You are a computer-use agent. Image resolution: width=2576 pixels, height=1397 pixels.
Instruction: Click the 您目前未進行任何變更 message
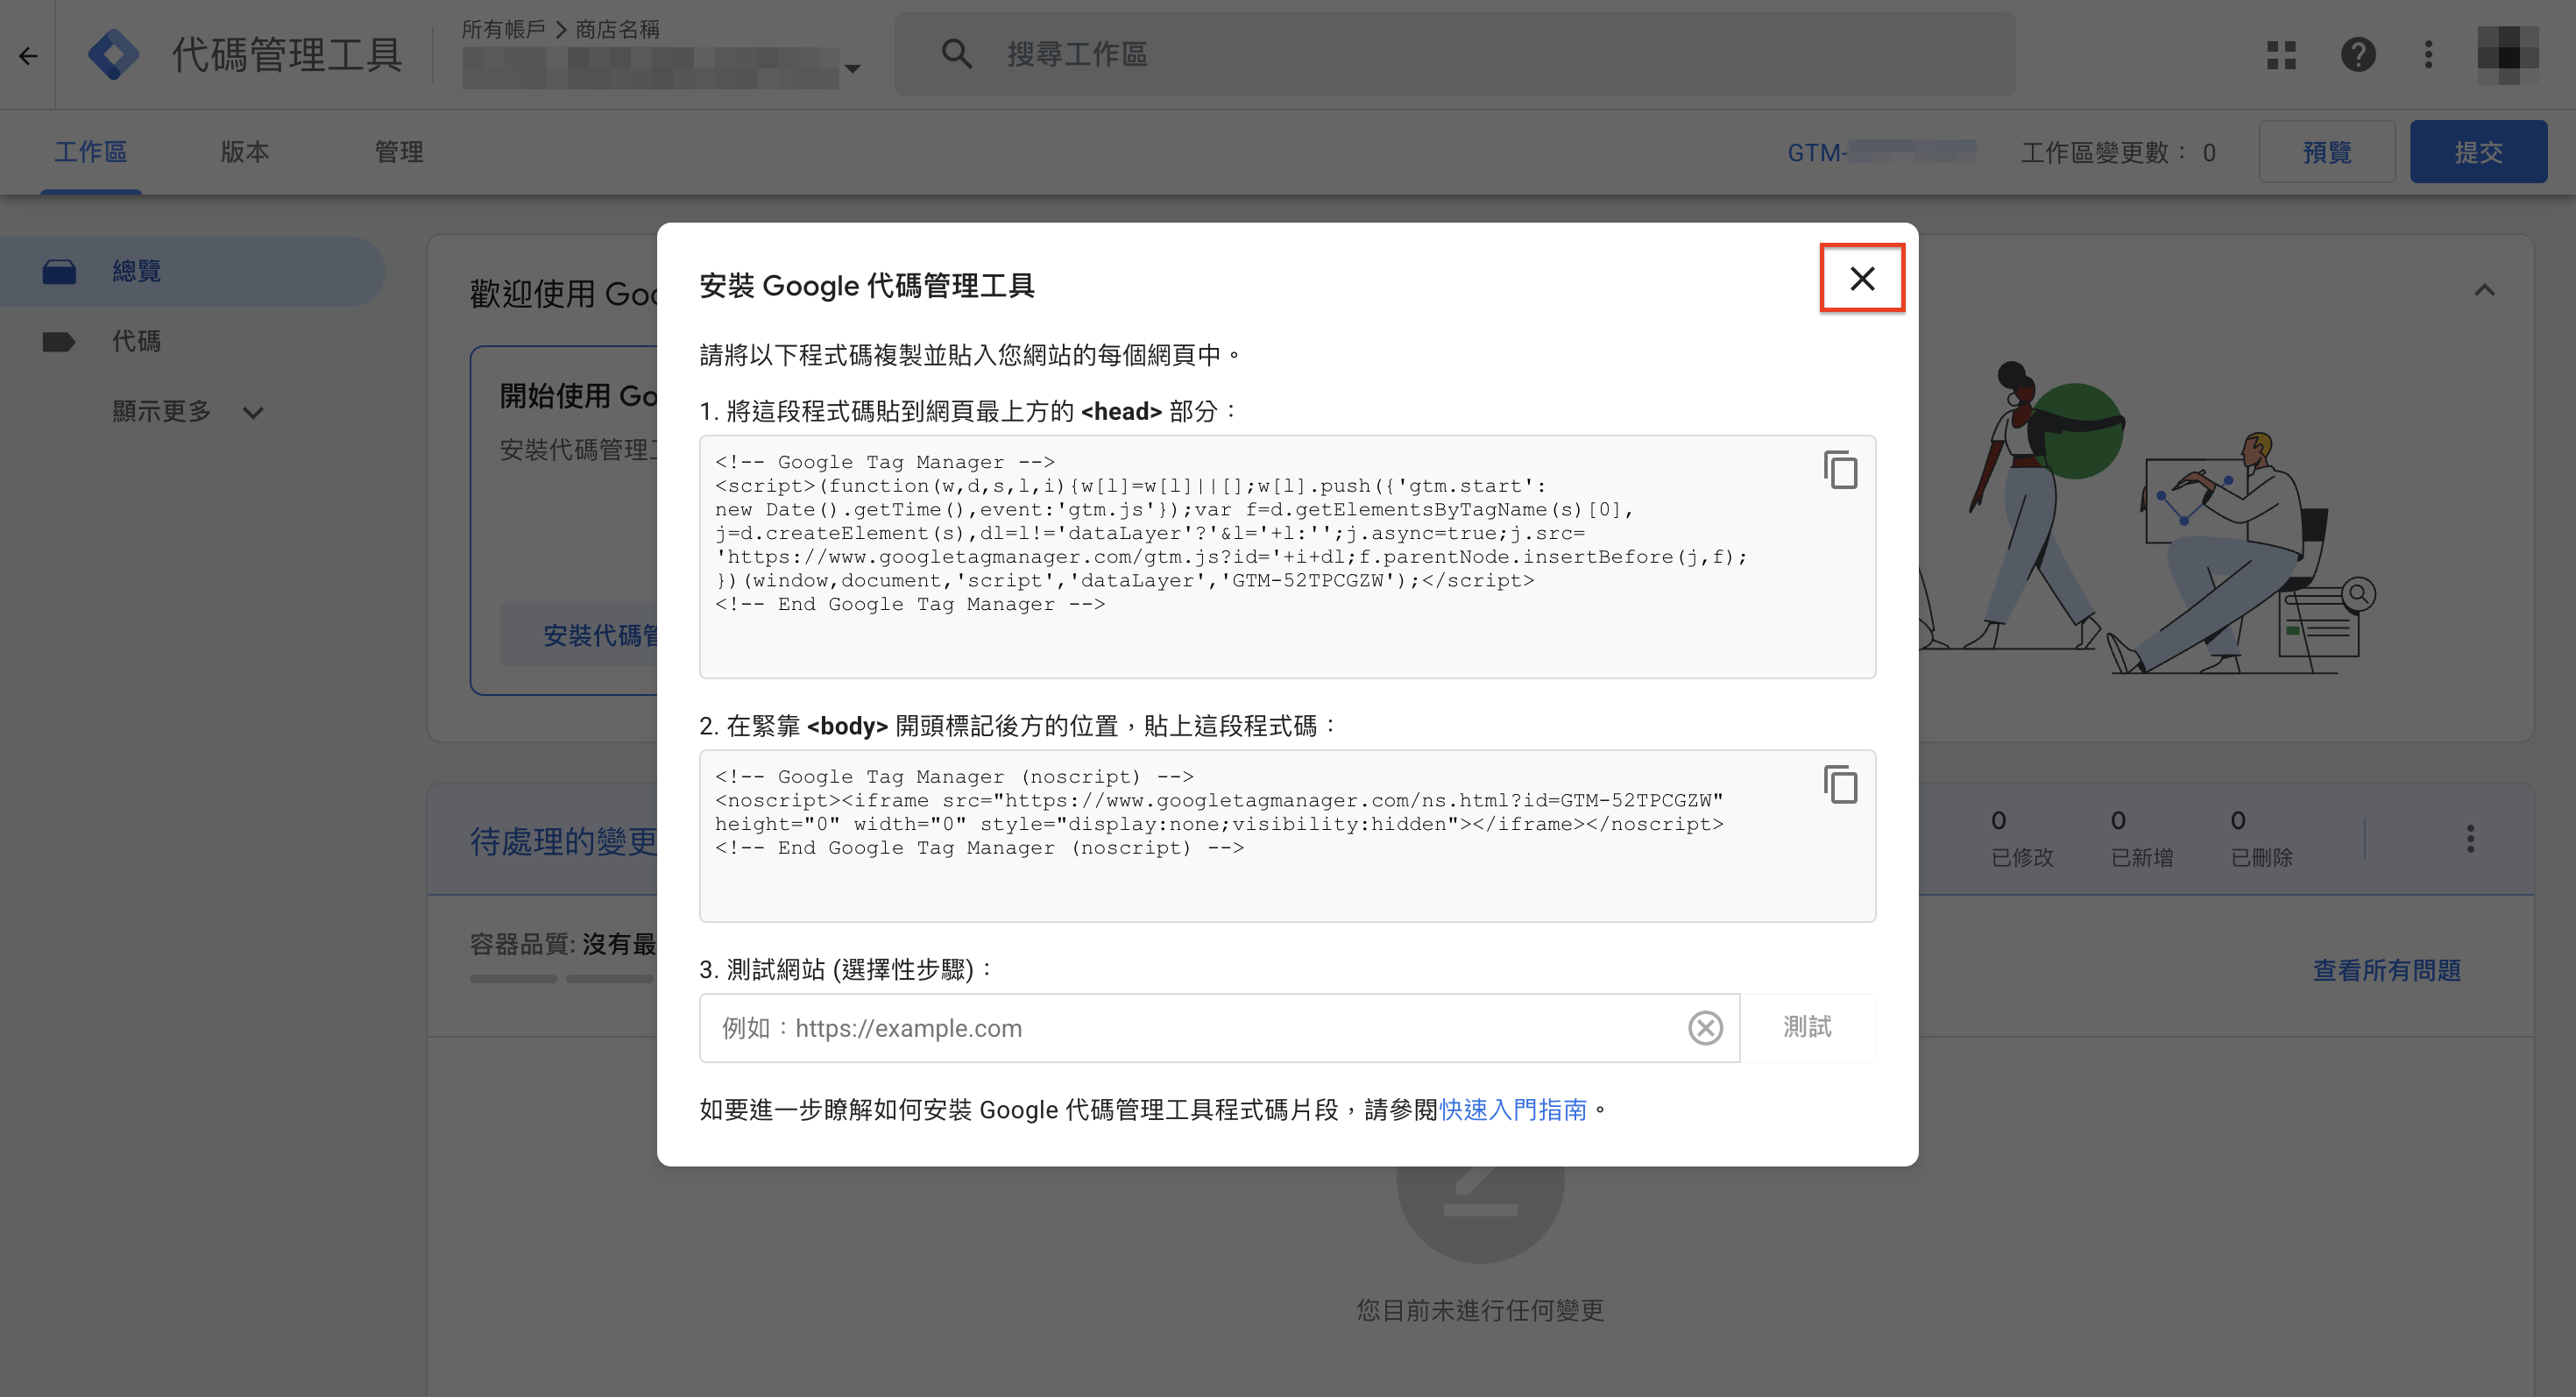pos(1480,1310)
